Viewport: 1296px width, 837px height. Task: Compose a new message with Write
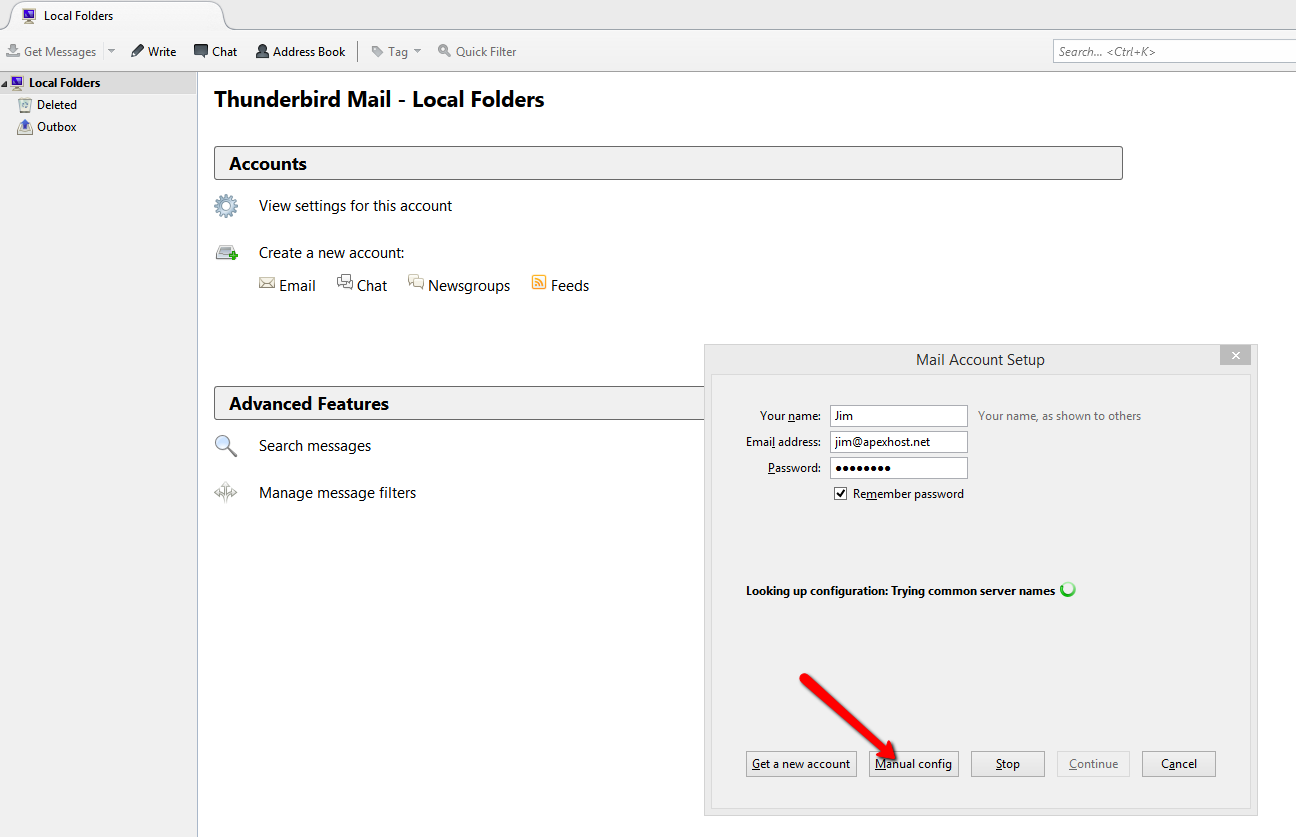point(153,51)
